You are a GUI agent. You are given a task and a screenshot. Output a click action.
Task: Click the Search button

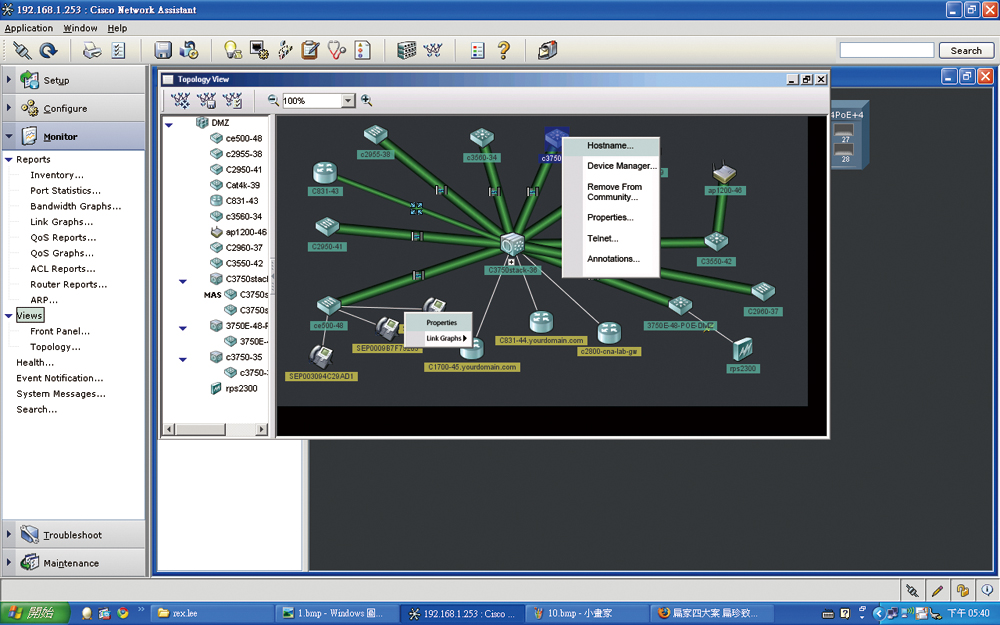[x=966, y=50]
